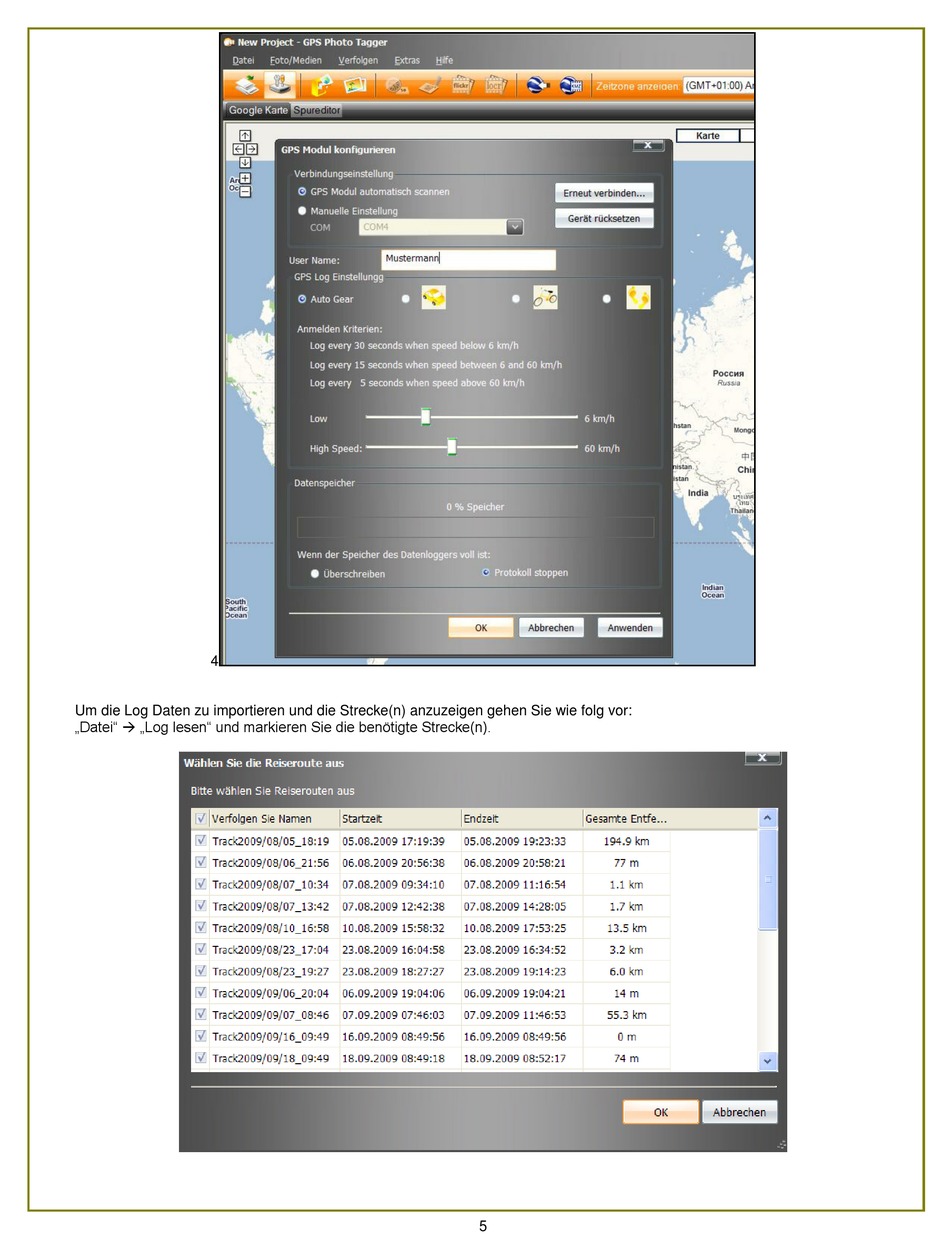Click the Anwenden button
The width and height of the screenshot is (950, 1237).
[x=630, y=628]
